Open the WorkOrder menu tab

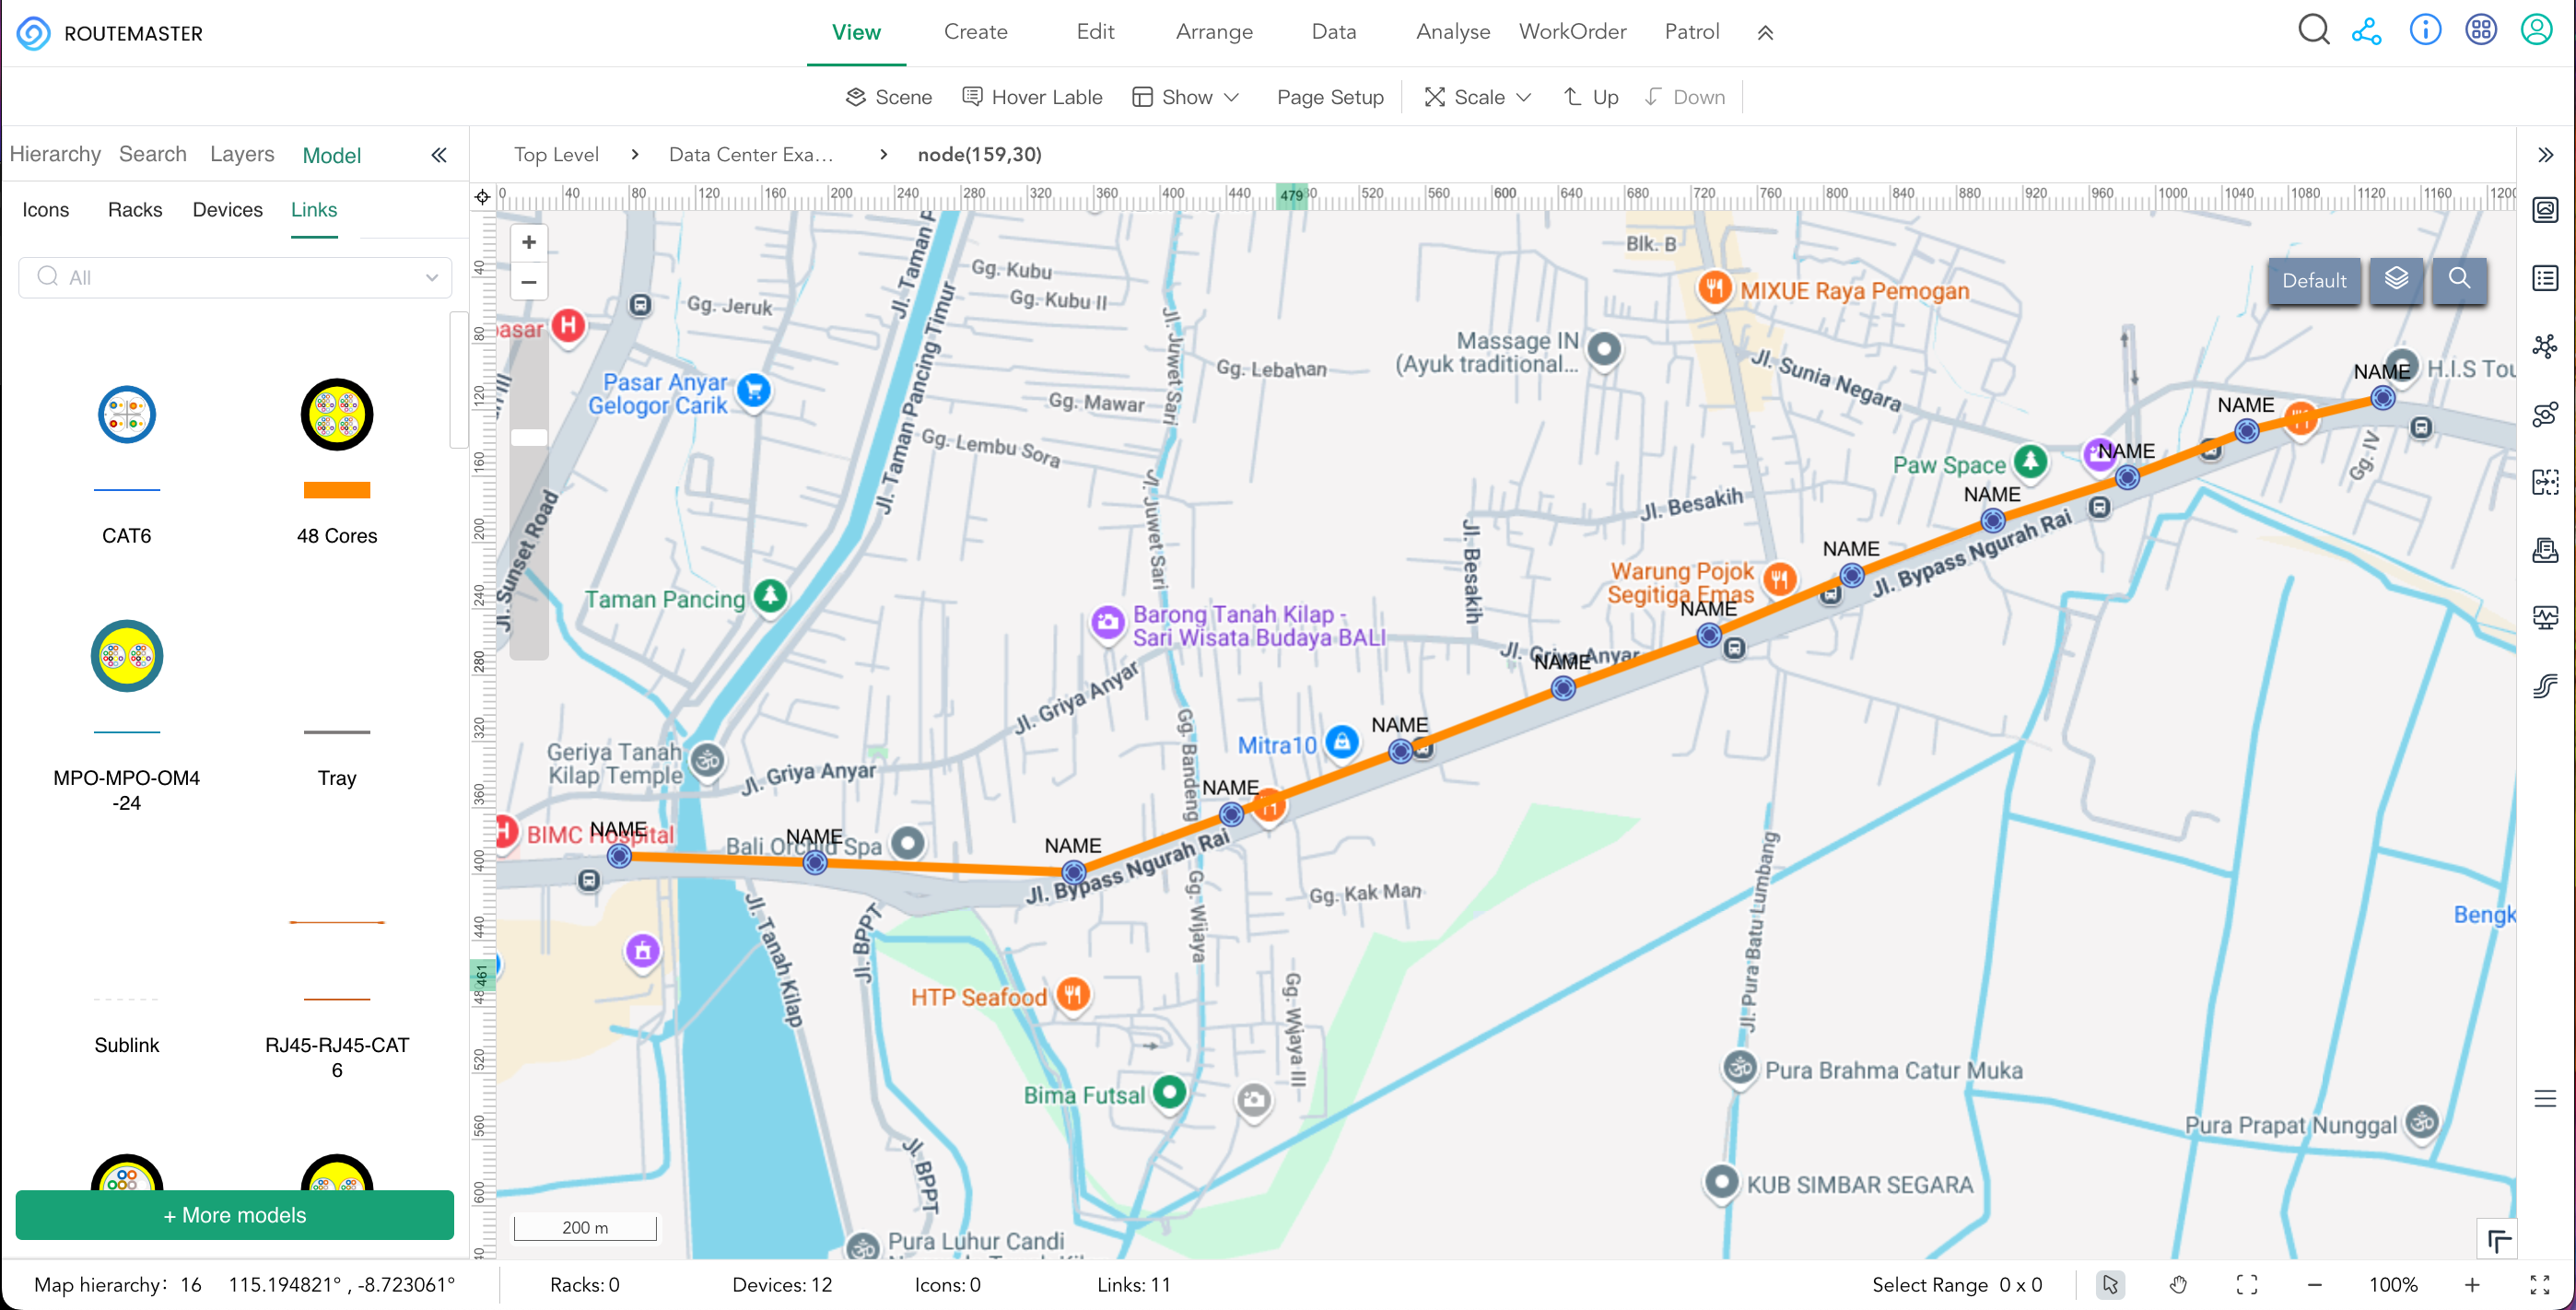pyautogui.click(x=1572, y=32)
